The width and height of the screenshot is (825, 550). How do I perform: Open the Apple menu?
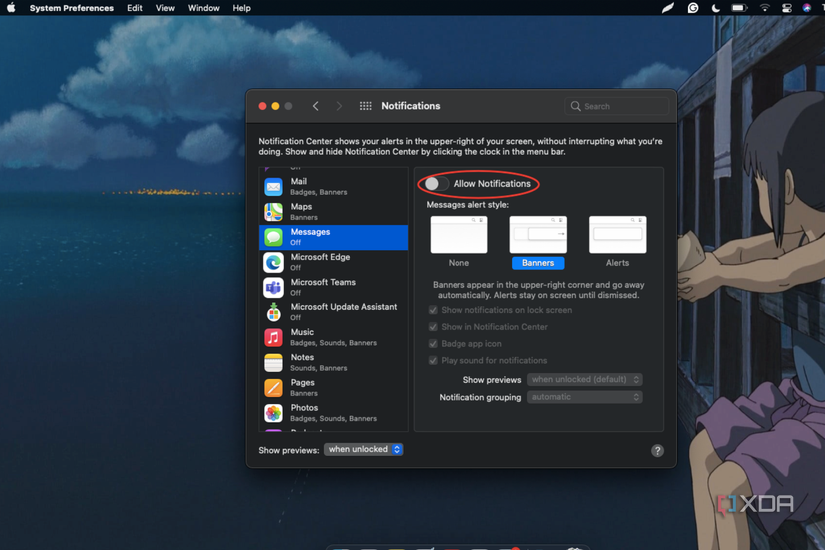(11, 8)
